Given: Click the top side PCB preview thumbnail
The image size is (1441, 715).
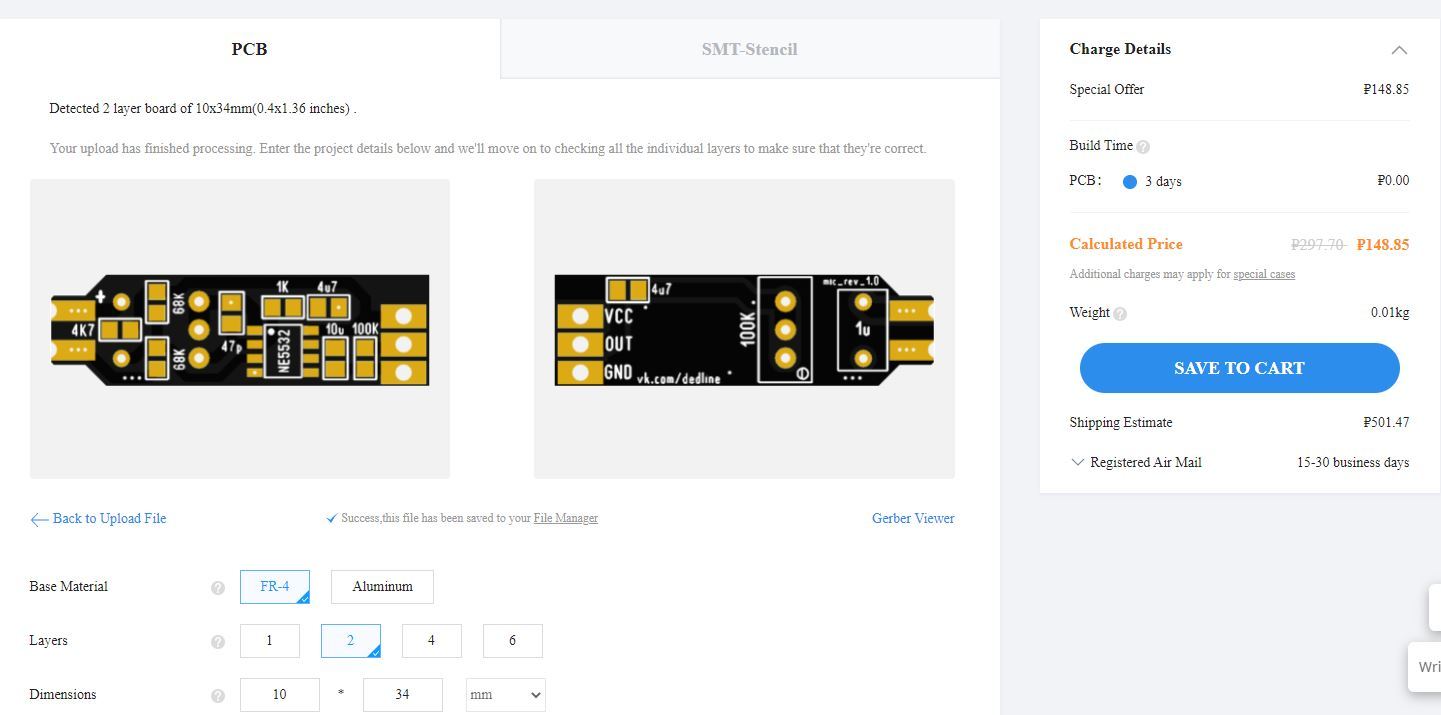Looking at the screenshot, I should tap(240, 329).
